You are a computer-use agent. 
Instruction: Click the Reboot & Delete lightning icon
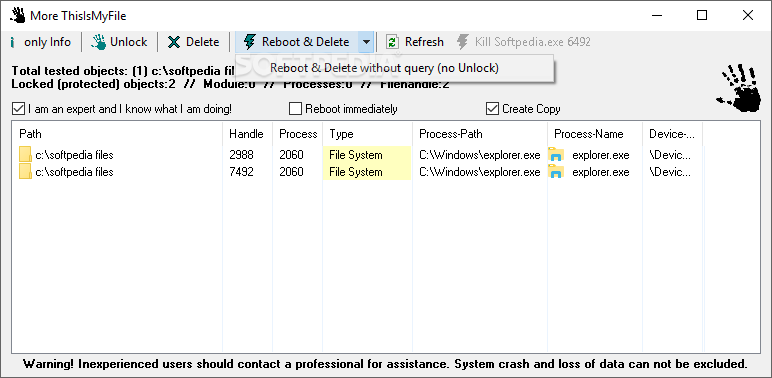click(x=250, y=42)
